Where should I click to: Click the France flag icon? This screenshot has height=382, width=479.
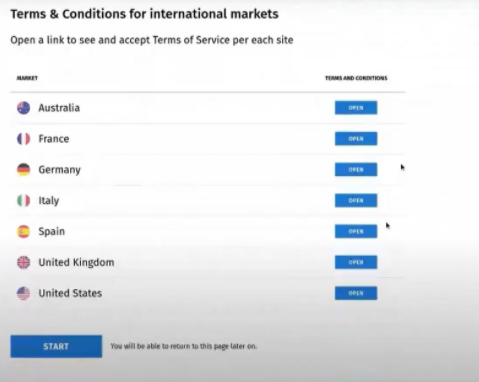pyautogui.click(x=23, y=139)
